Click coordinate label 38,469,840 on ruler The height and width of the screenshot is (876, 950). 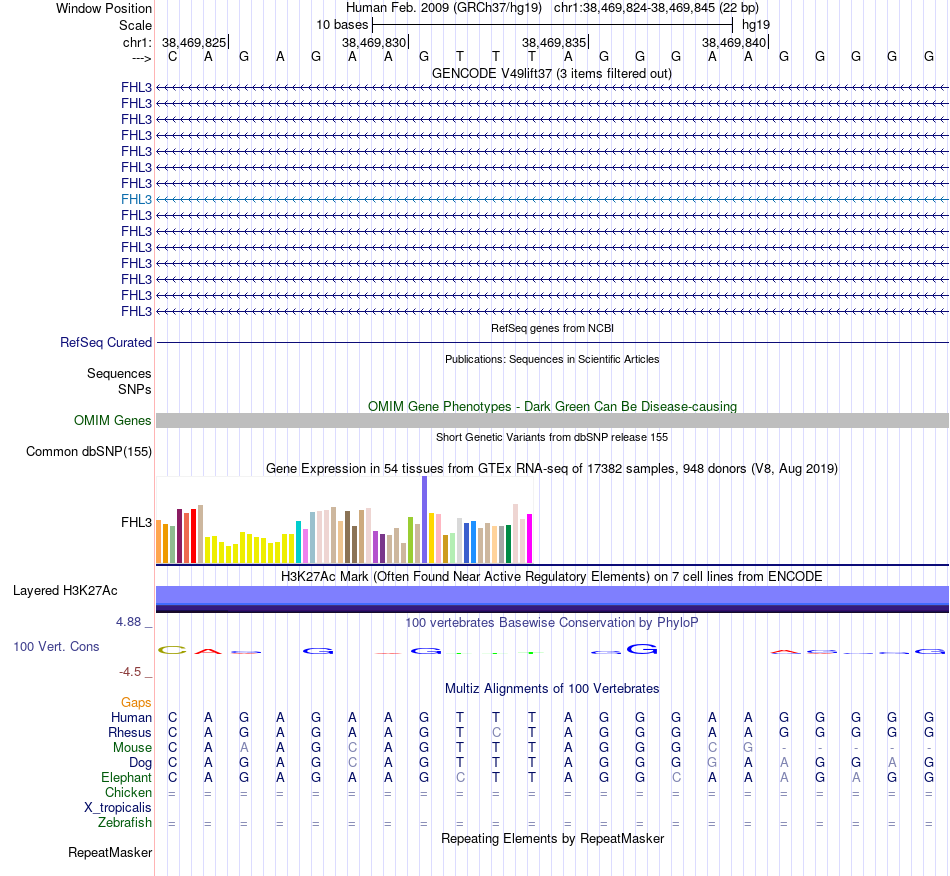734,42
